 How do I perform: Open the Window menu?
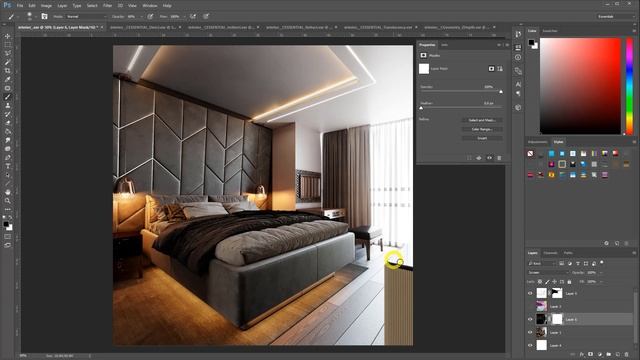click(x=150, y=6)
